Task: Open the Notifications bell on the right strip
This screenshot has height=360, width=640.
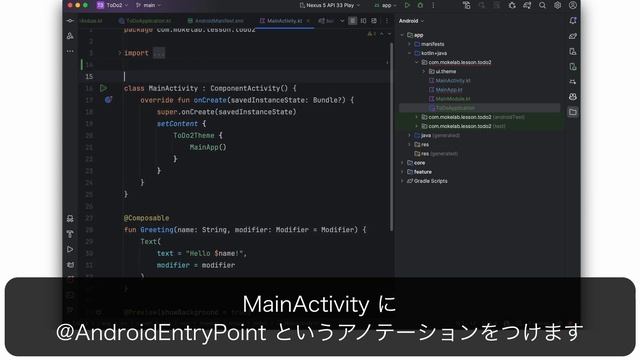Action: coord(573,21)
